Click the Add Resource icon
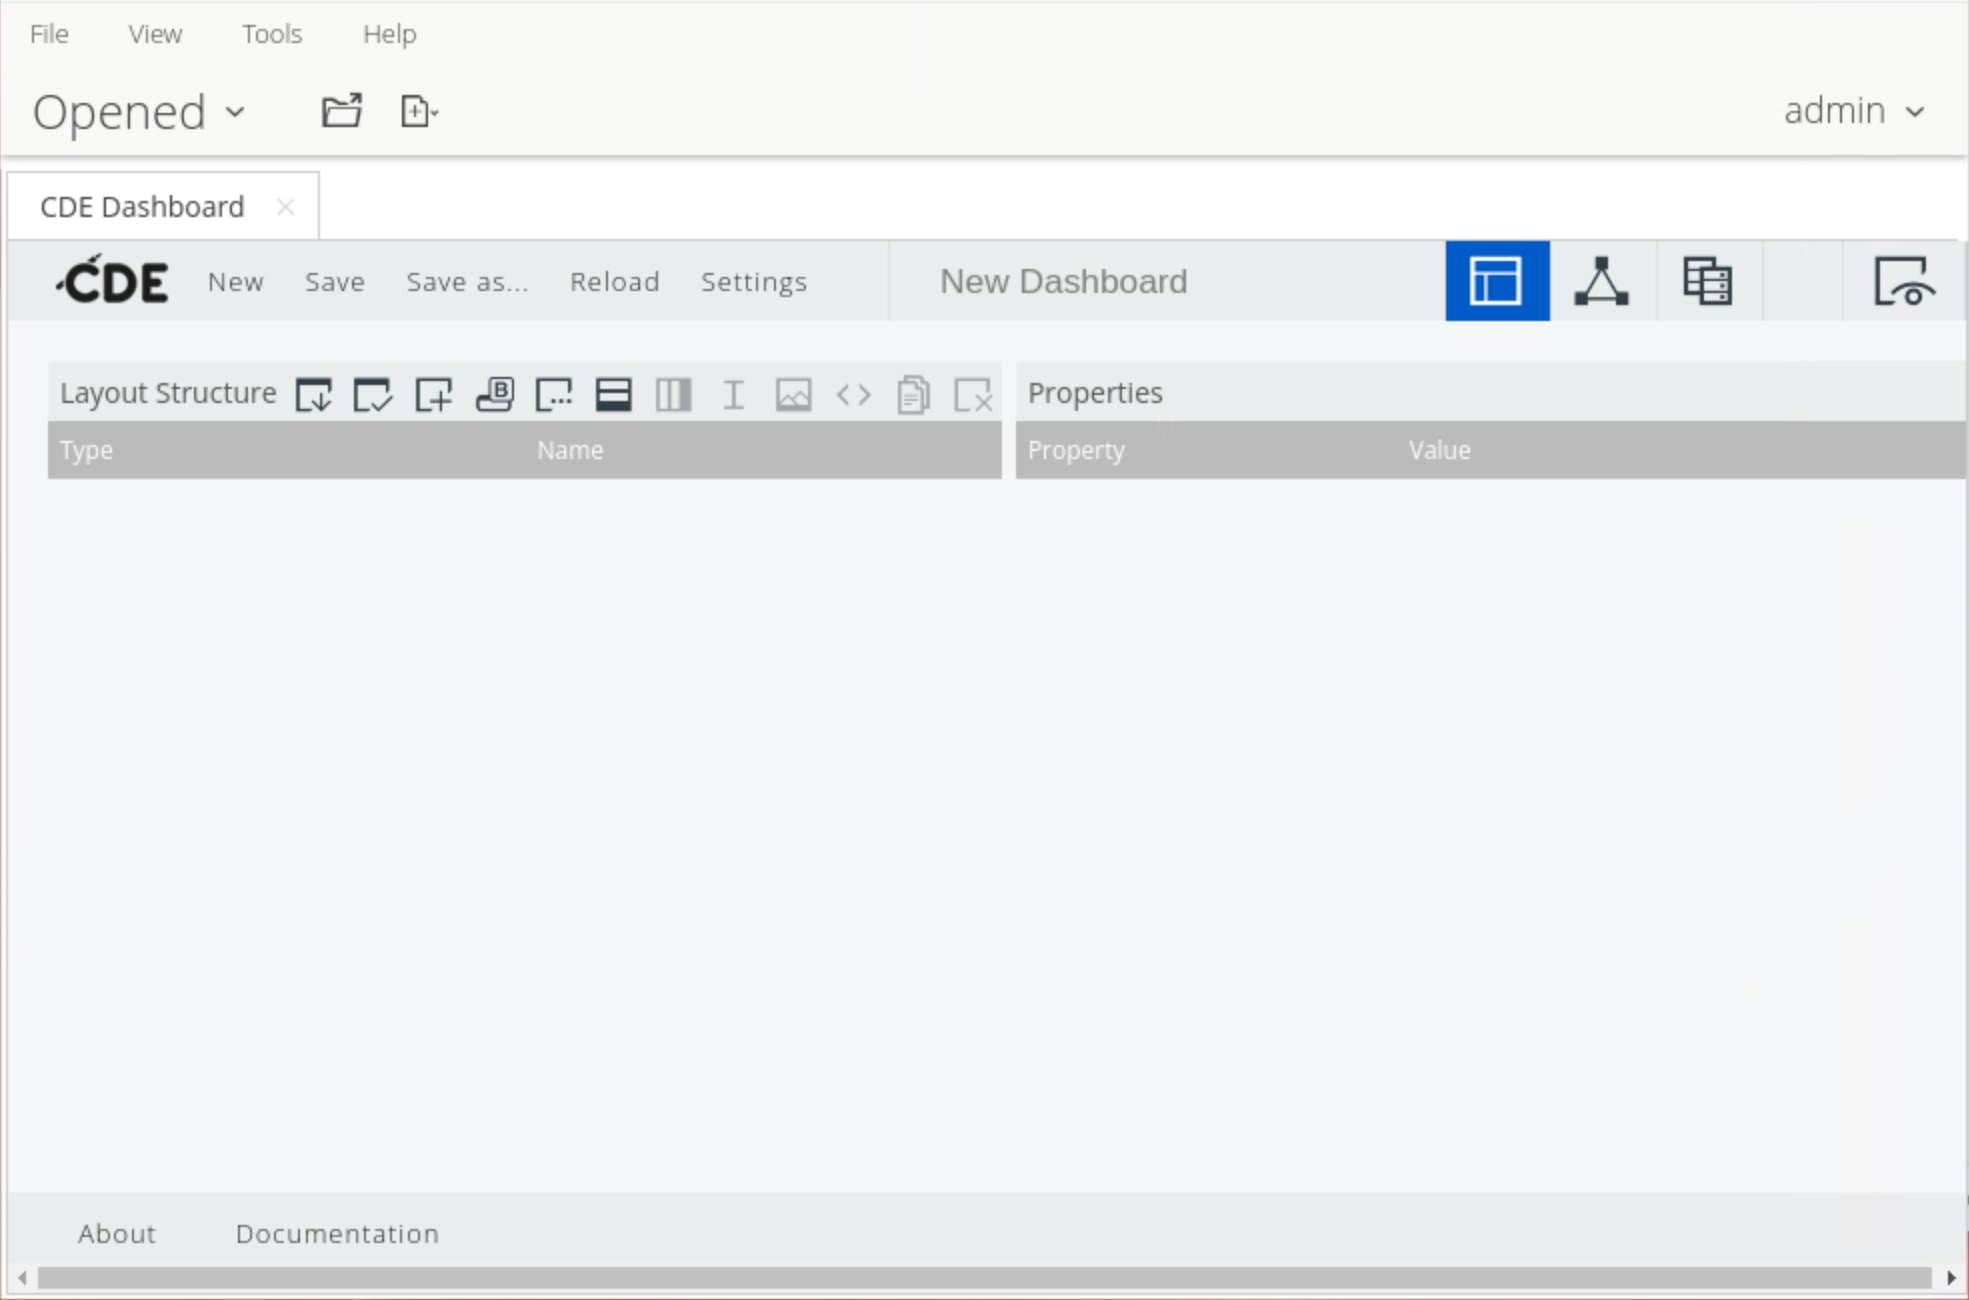1969x1300 pixels. tap(434, 394)
